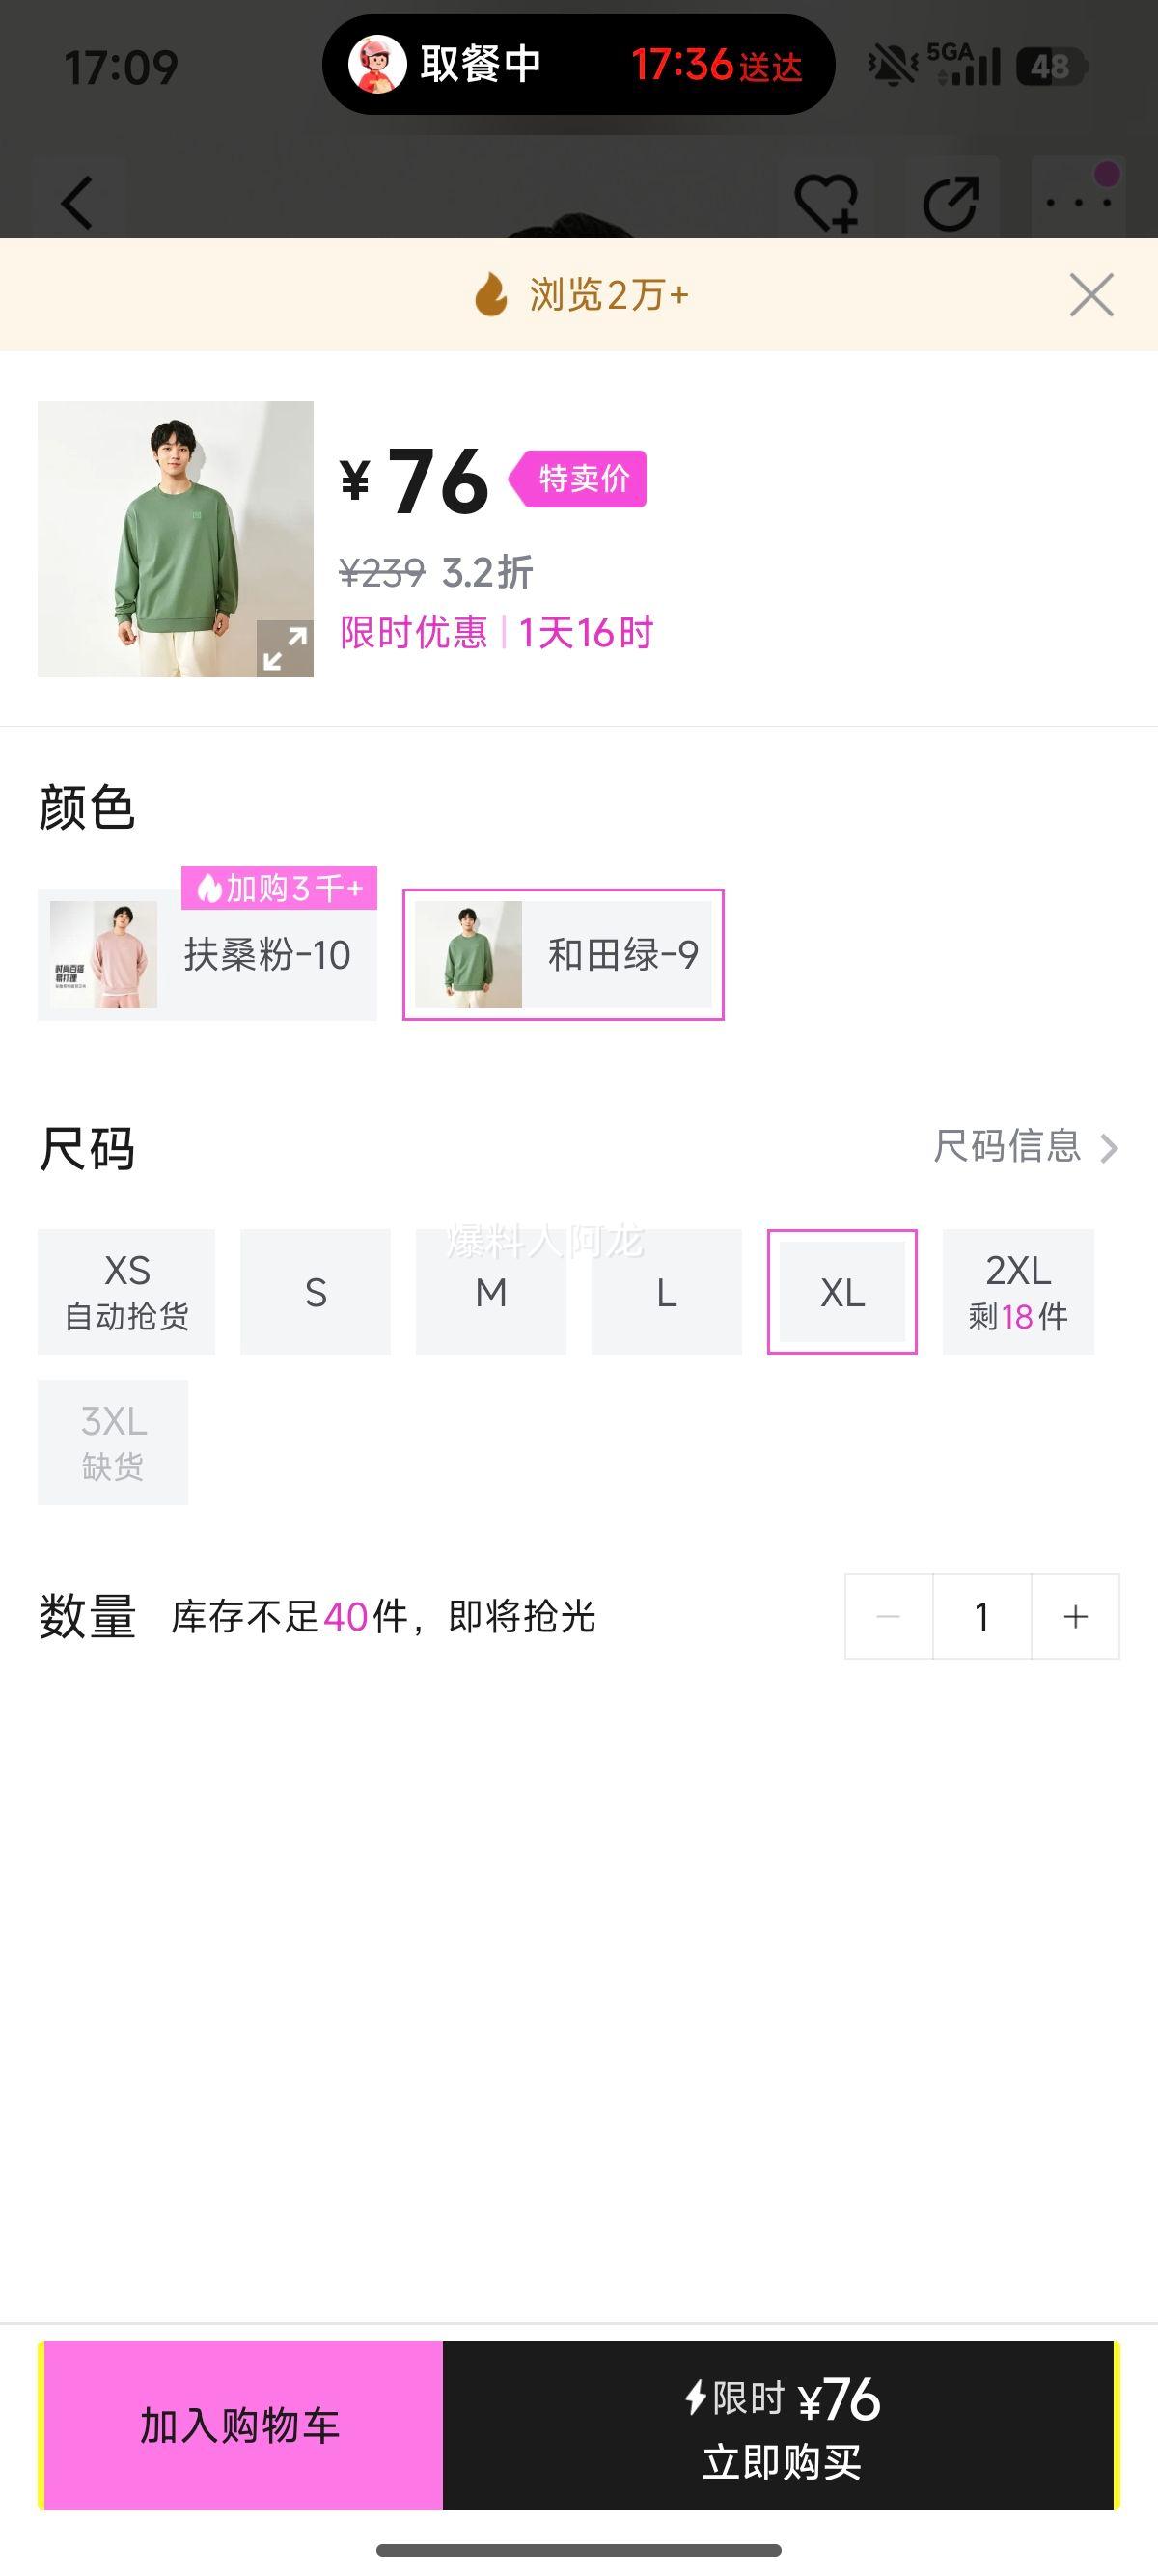Tap the back arrow icon
This screenshot has height=2576, width=1158.
(x=78, y=202)
